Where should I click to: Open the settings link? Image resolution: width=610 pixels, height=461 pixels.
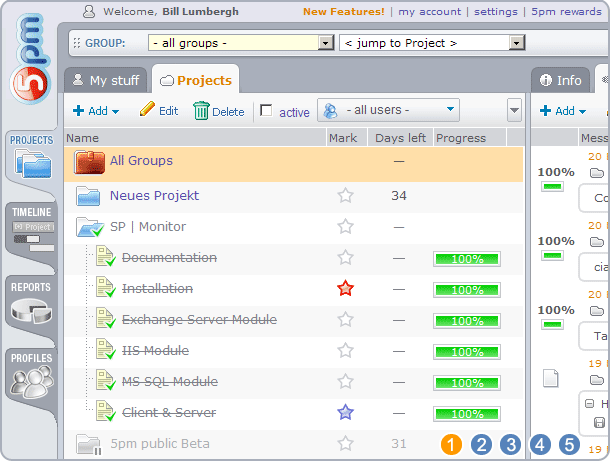coord(496,12)
